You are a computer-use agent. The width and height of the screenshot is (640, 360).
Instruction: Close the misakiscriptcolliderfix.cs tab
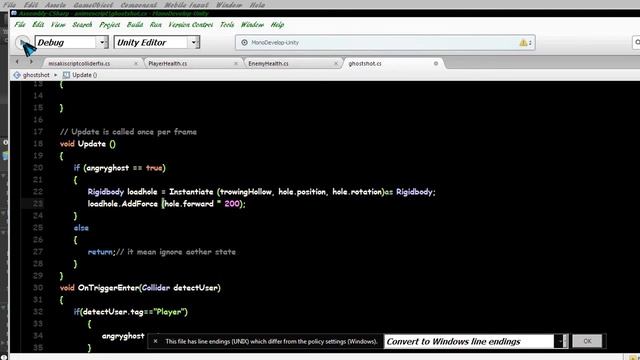[x=136, y=64]
